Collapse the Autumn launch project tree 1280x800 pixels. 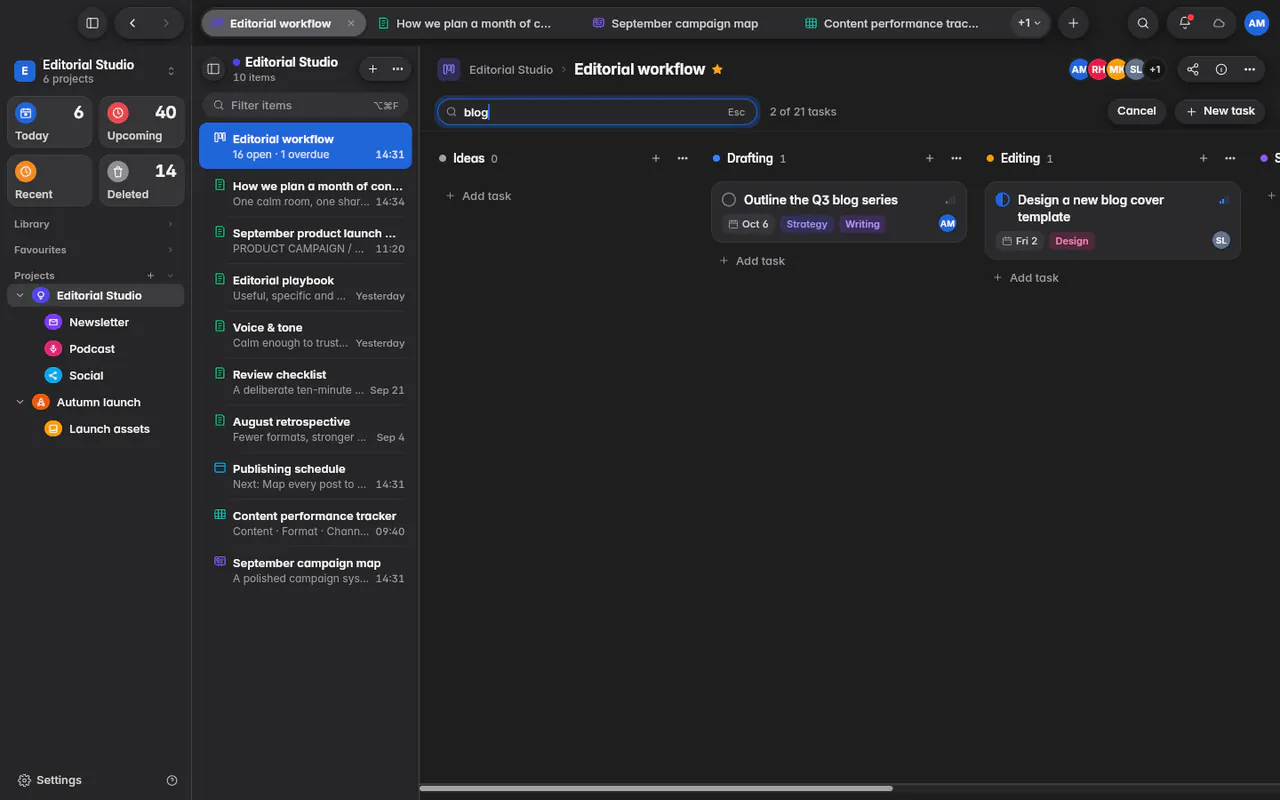pos(20,402)
